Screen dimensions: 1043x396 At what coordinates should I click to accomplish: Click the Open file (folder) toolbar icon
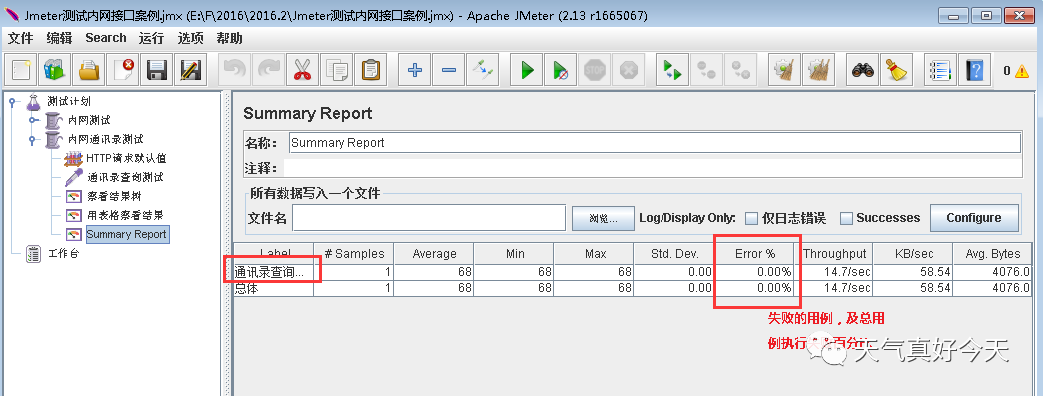click(88, 69)
